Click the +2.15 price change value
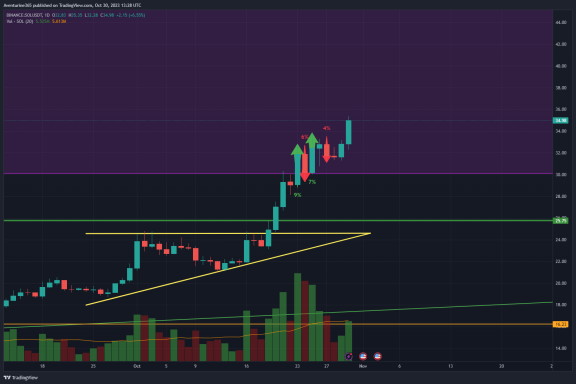Viewport: 576px width, 384px height. click(x=122, y=15)
